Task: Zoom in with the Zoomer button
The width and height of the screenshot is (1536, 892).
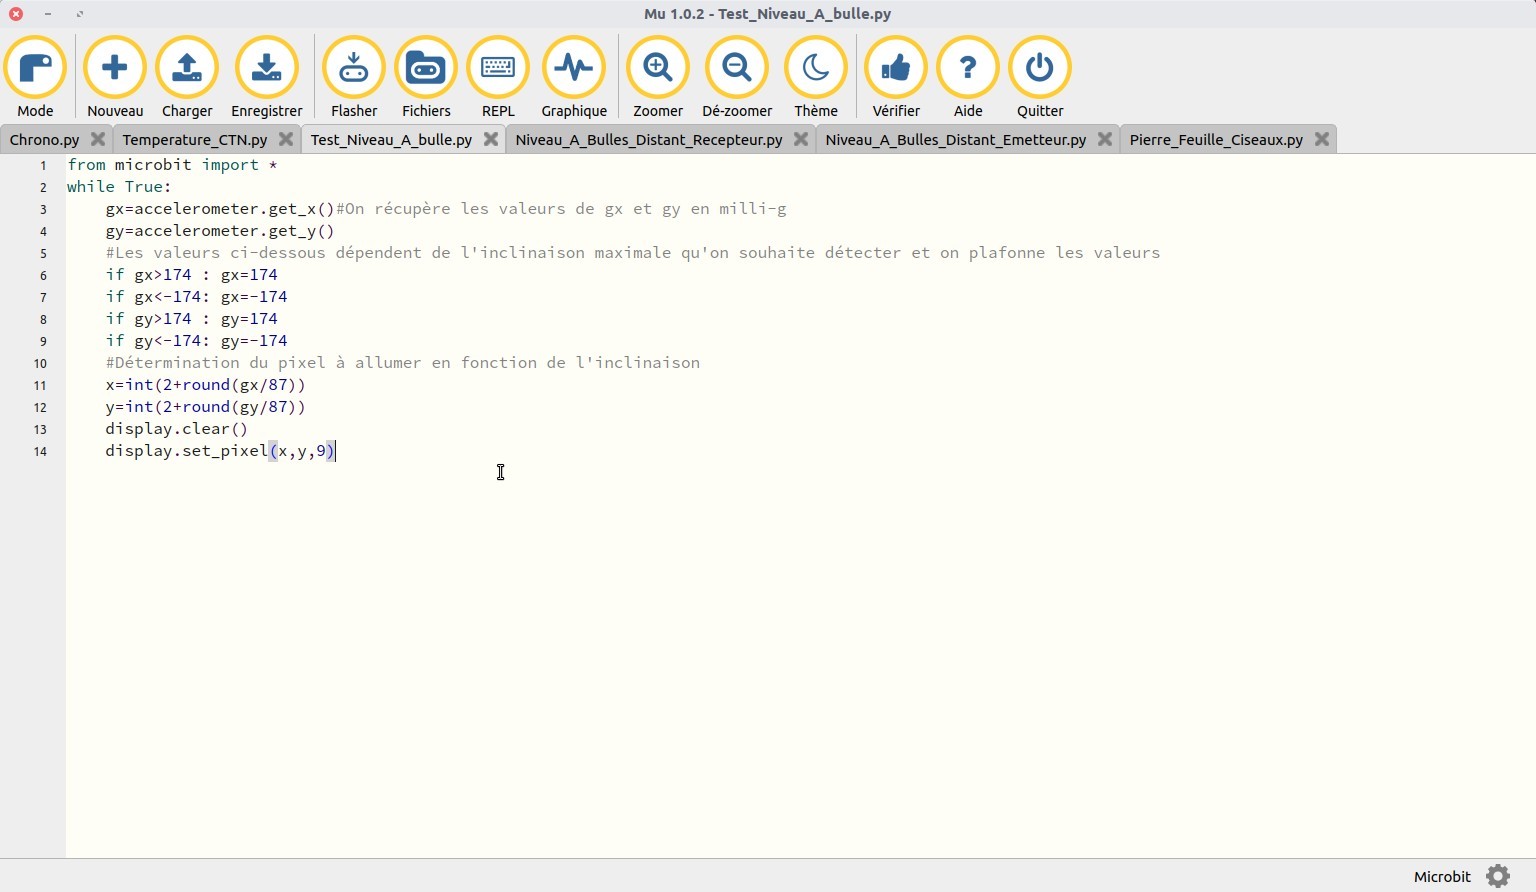Action: pos(658,69)
